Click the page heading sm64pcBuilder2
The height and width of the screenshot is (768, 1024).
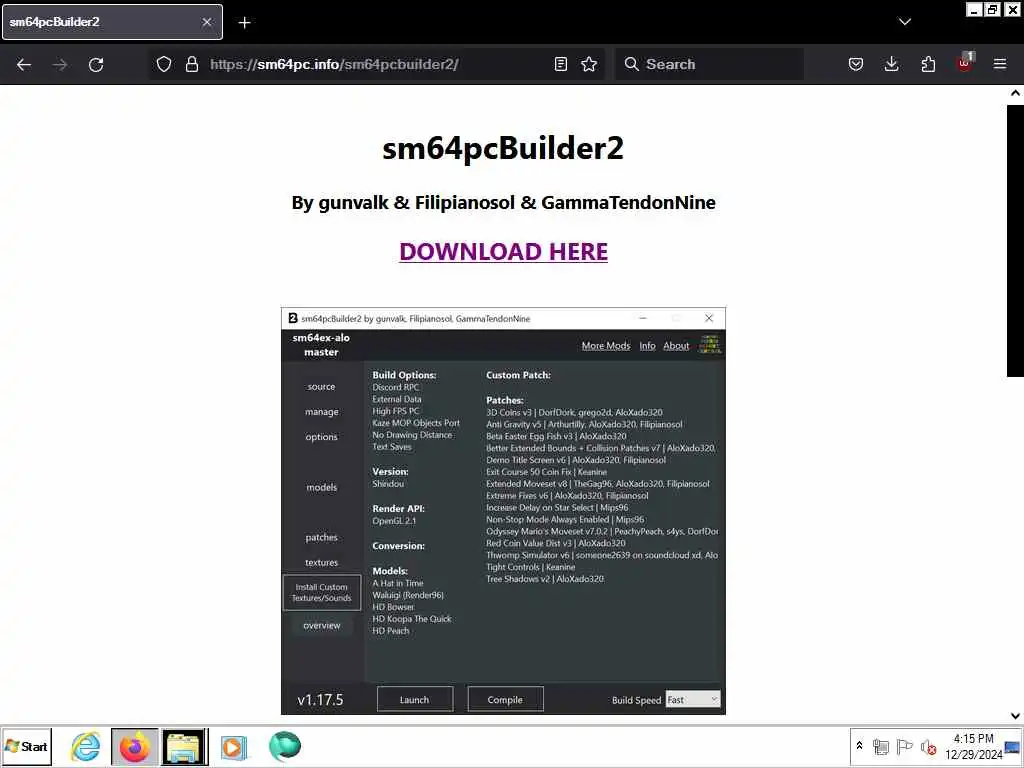[x=503, y=148]
